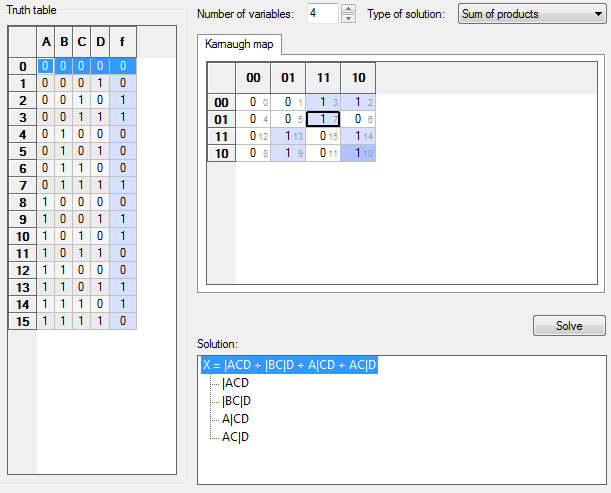Toggle f value in truth table row 12
This screenshot has height=493, width=611.
click(123, 270)
